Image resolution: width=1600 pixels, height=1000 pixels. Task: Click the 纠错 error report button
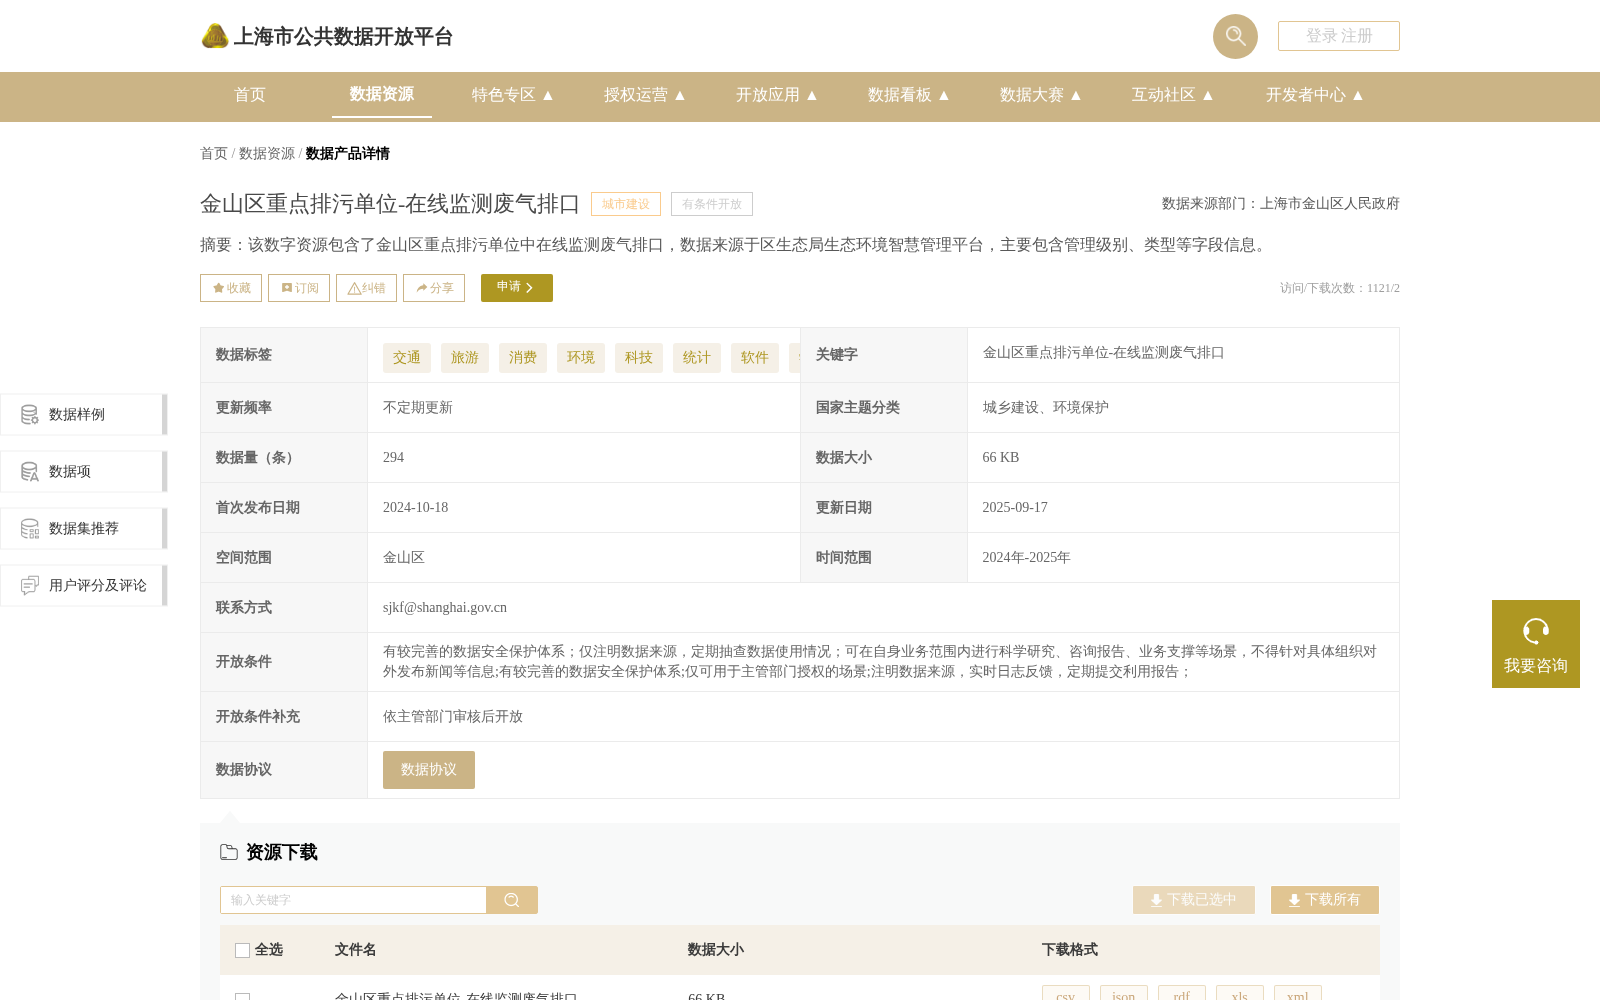[366, 288]
